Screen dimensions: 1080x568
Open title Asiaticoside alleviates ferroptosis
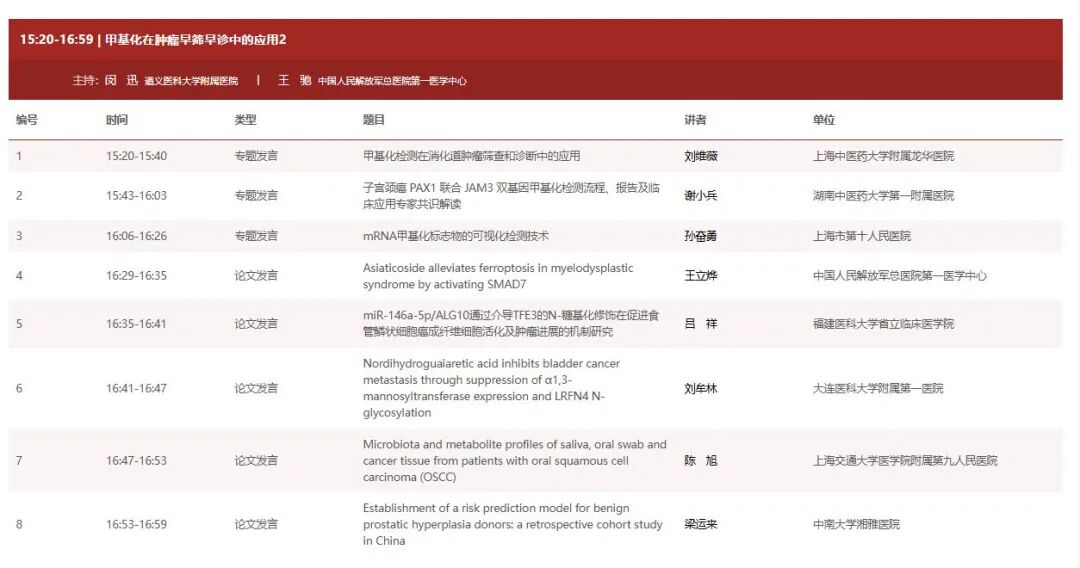tap(498, 276)
